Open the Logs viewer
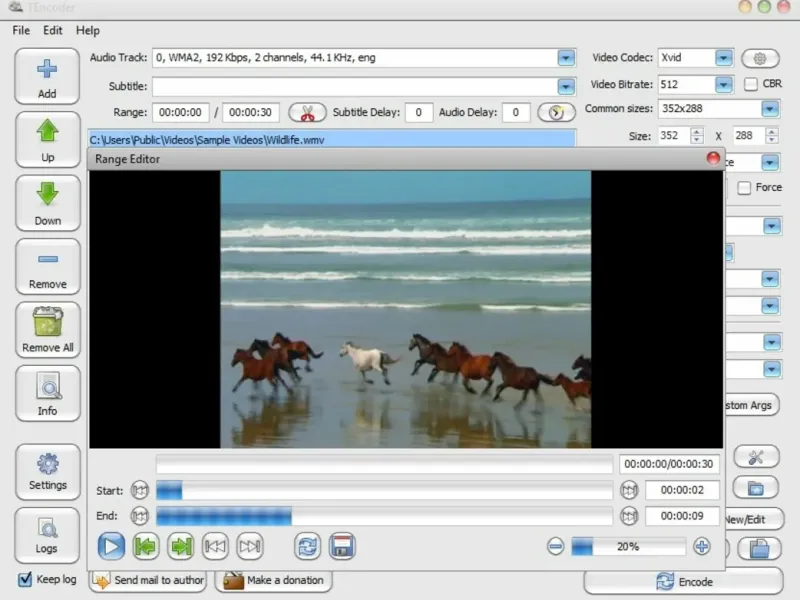Viewport: 800px width, 600px height. click(x=47, y=535)
